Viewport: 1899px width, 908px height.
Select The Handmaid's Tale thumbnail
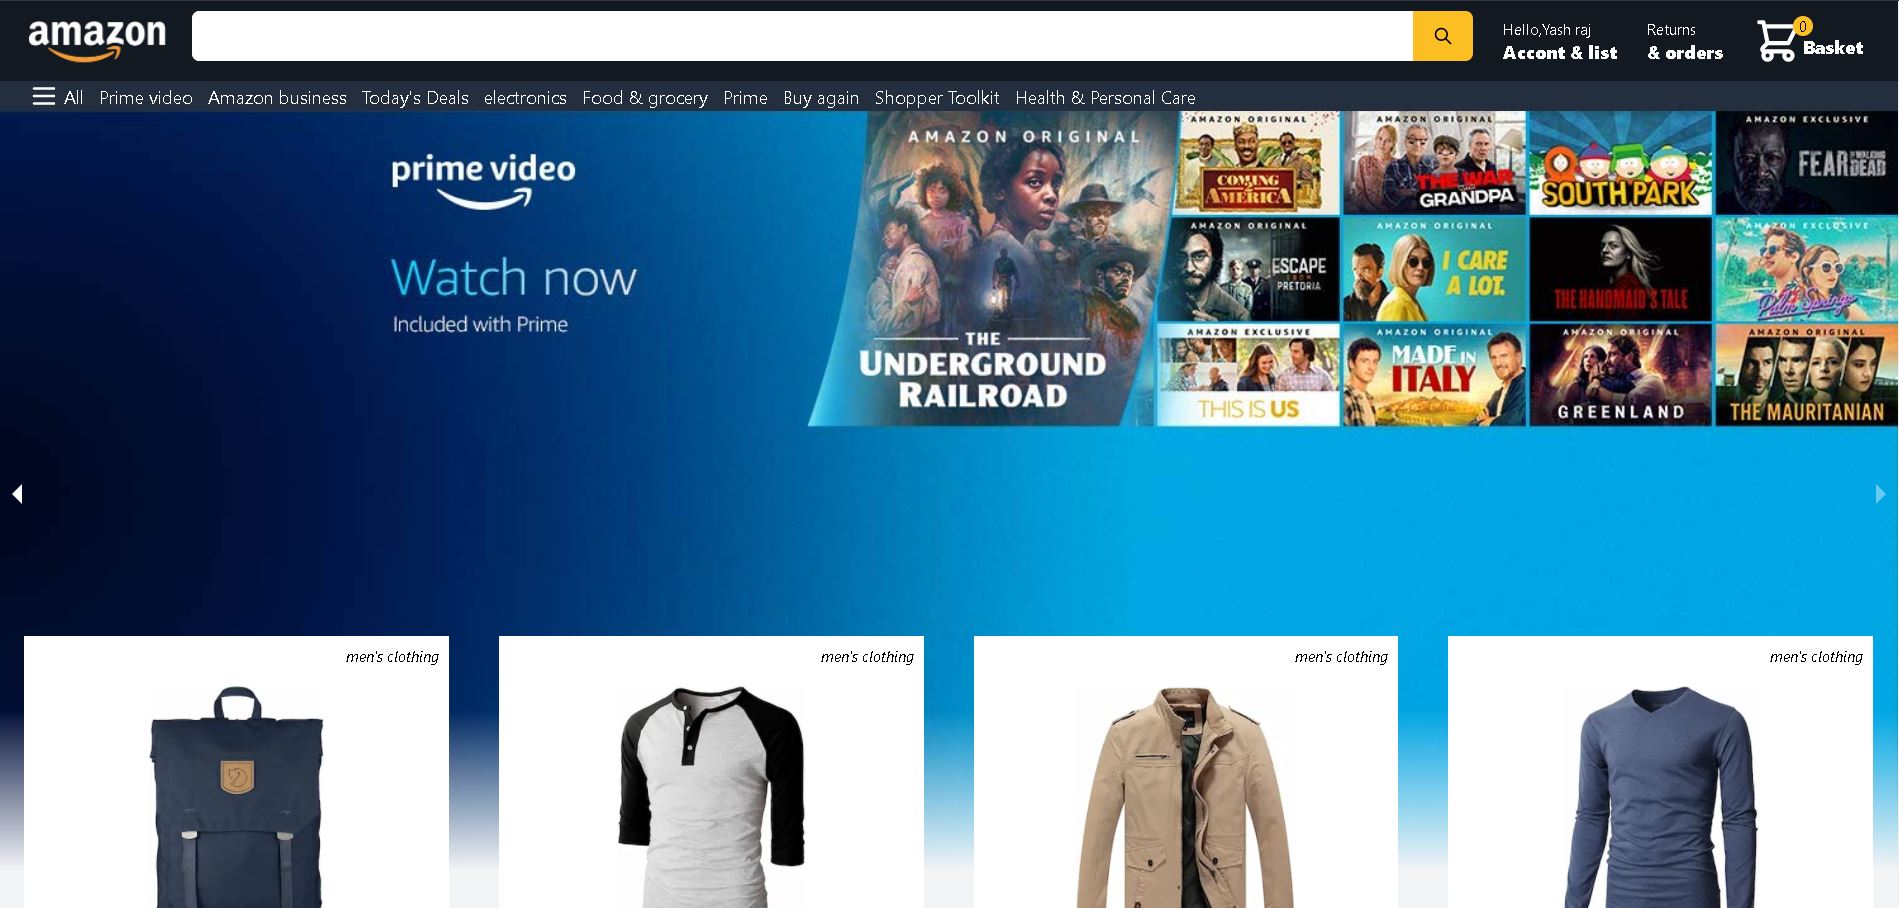coord(1621,269)
